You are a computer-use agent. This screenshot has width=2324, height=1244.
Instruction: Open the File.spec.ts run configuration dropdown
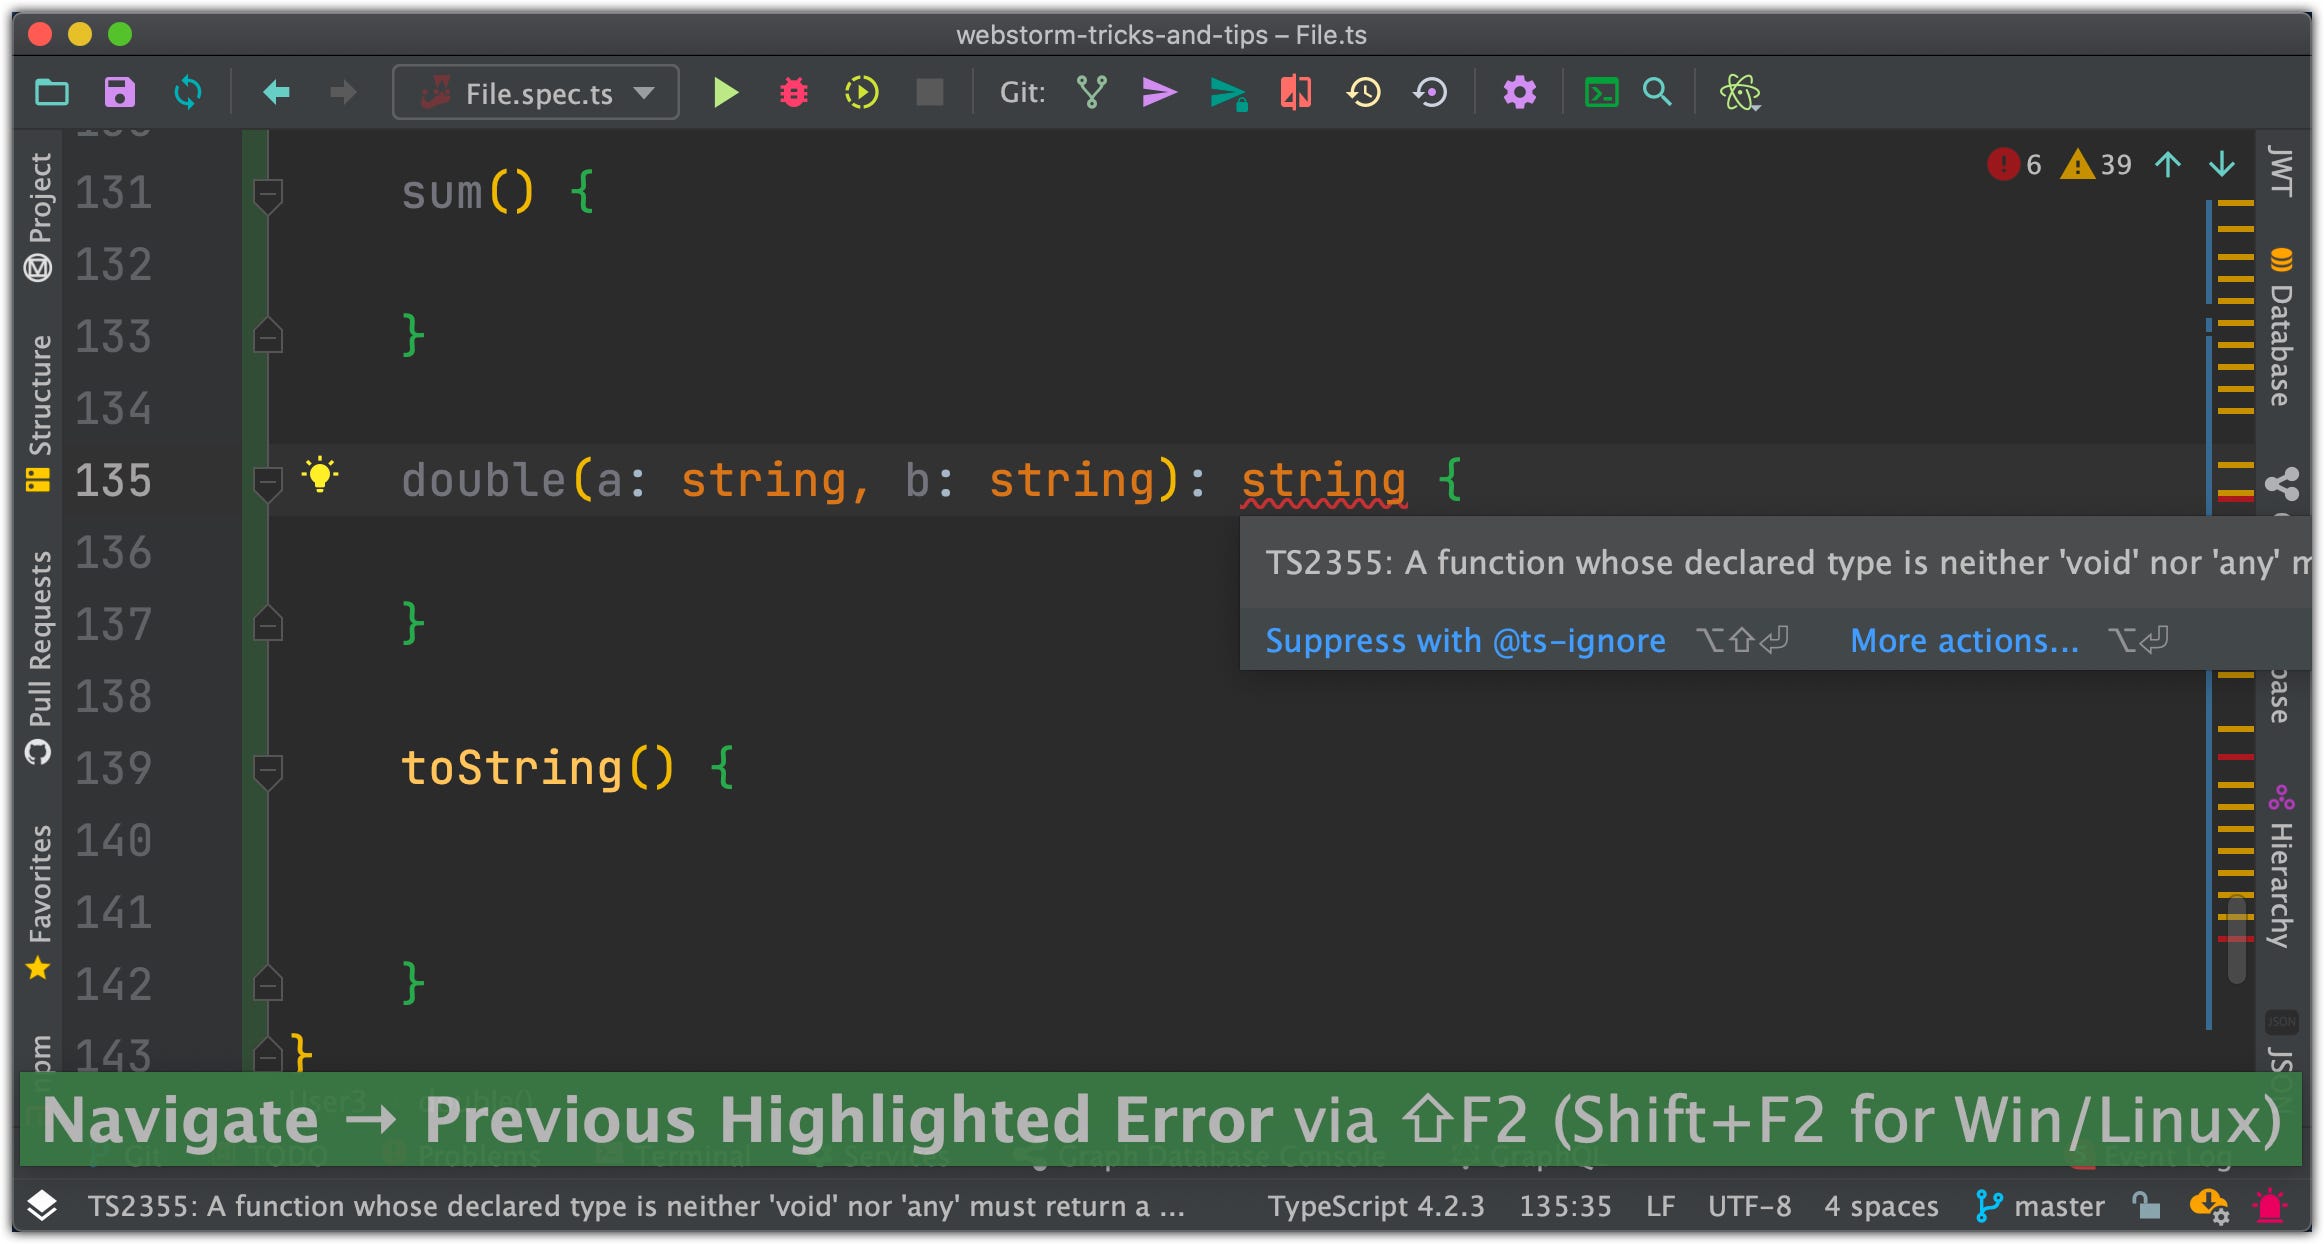coord(536,93)
